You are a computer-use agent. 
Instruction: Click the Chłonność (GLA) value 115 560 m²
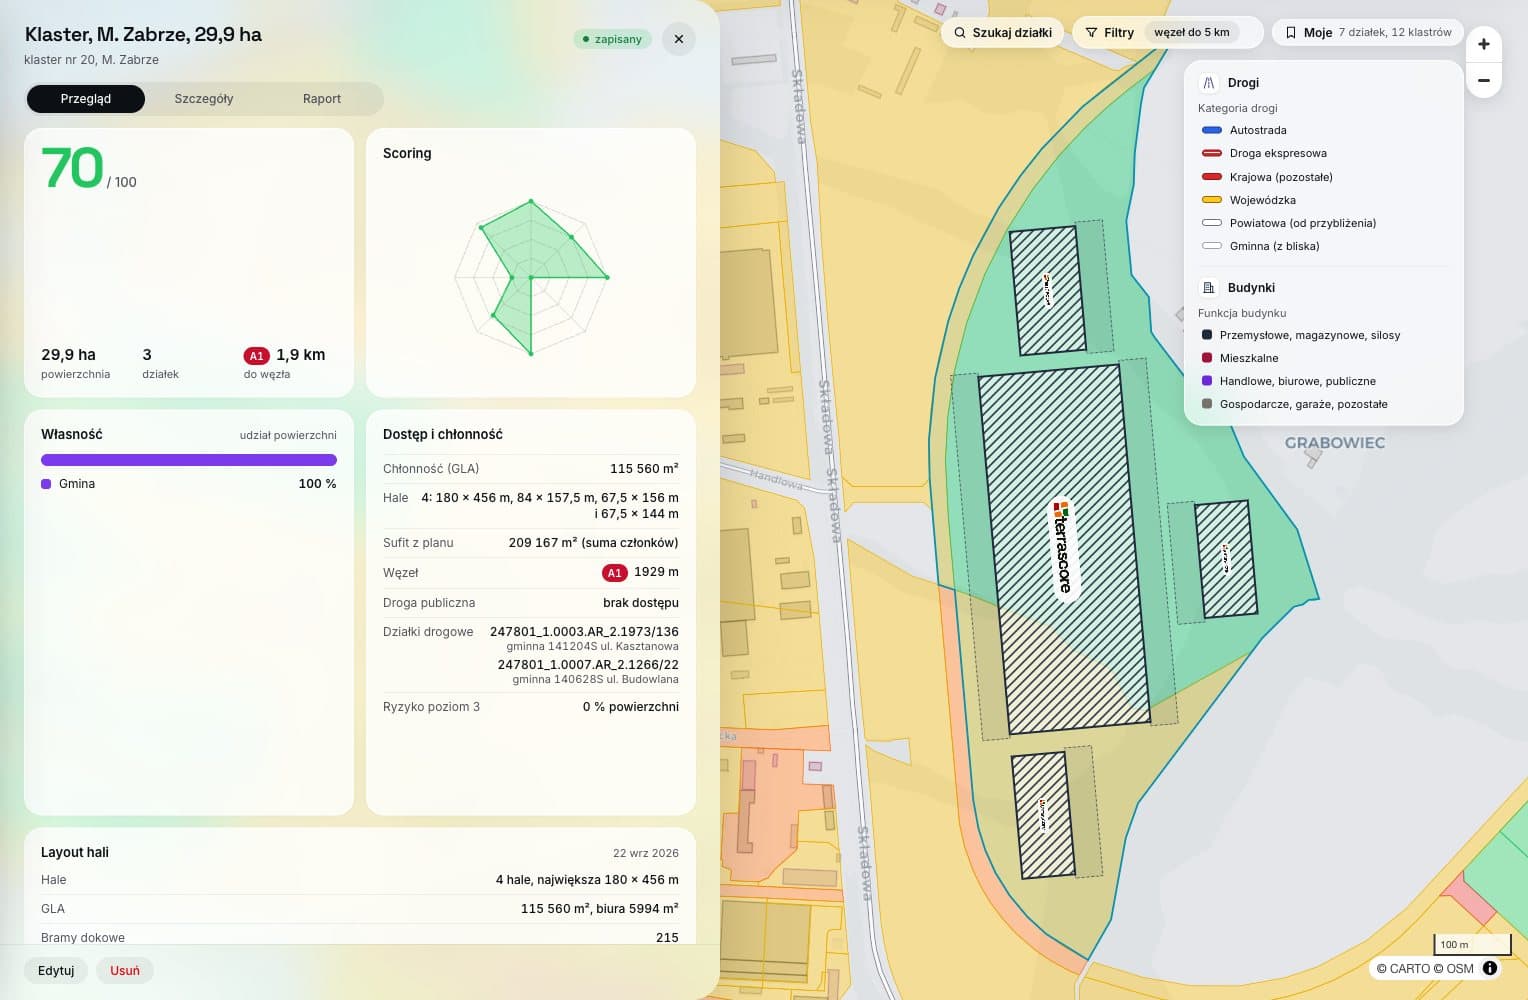click(644, 469)
